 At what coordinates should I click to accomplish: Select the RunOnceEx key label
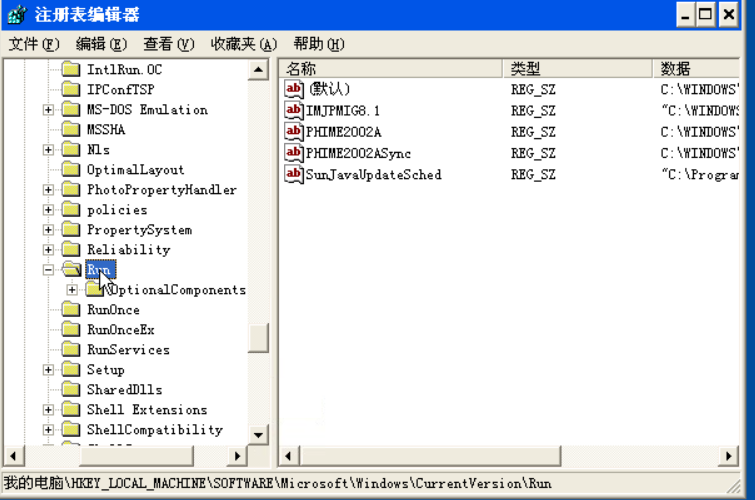pyautogui.click(x=120, y=329)
